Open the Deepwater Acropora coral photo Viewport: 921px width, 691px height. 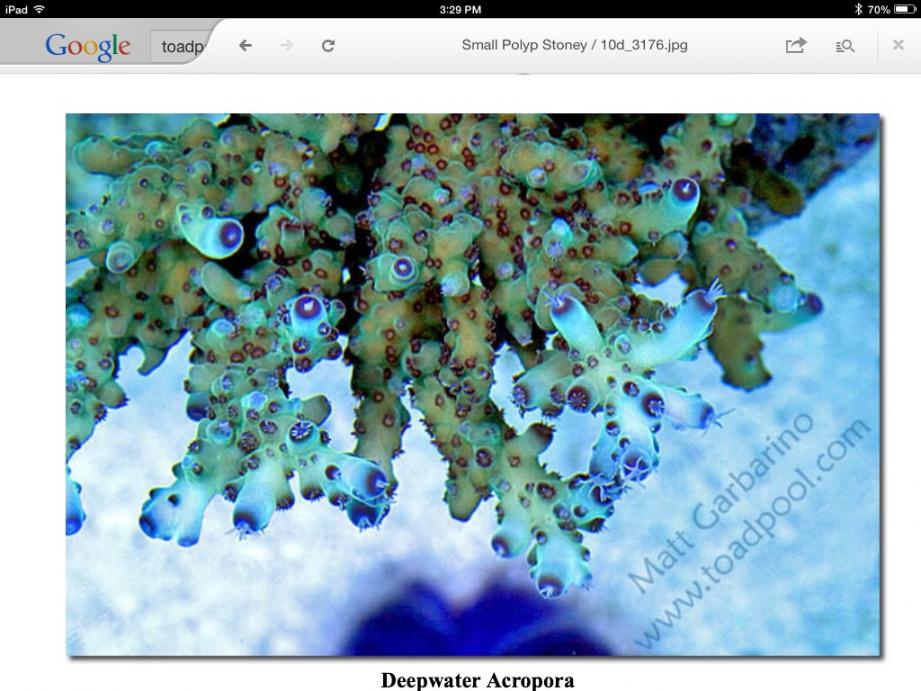click(473, 385)
